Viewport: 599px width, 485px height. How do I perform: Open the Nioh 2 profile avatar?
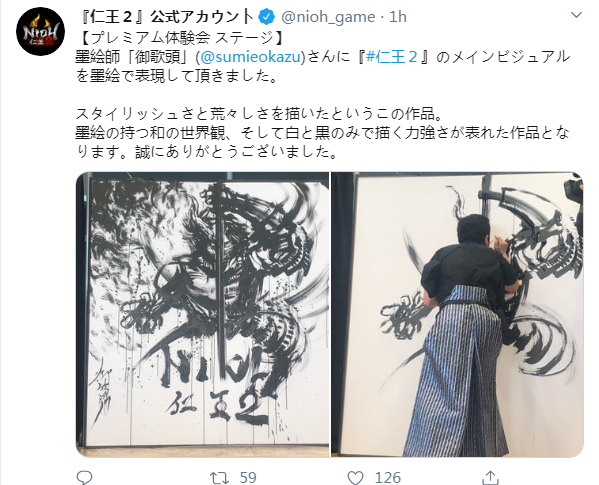coord(40,31)
